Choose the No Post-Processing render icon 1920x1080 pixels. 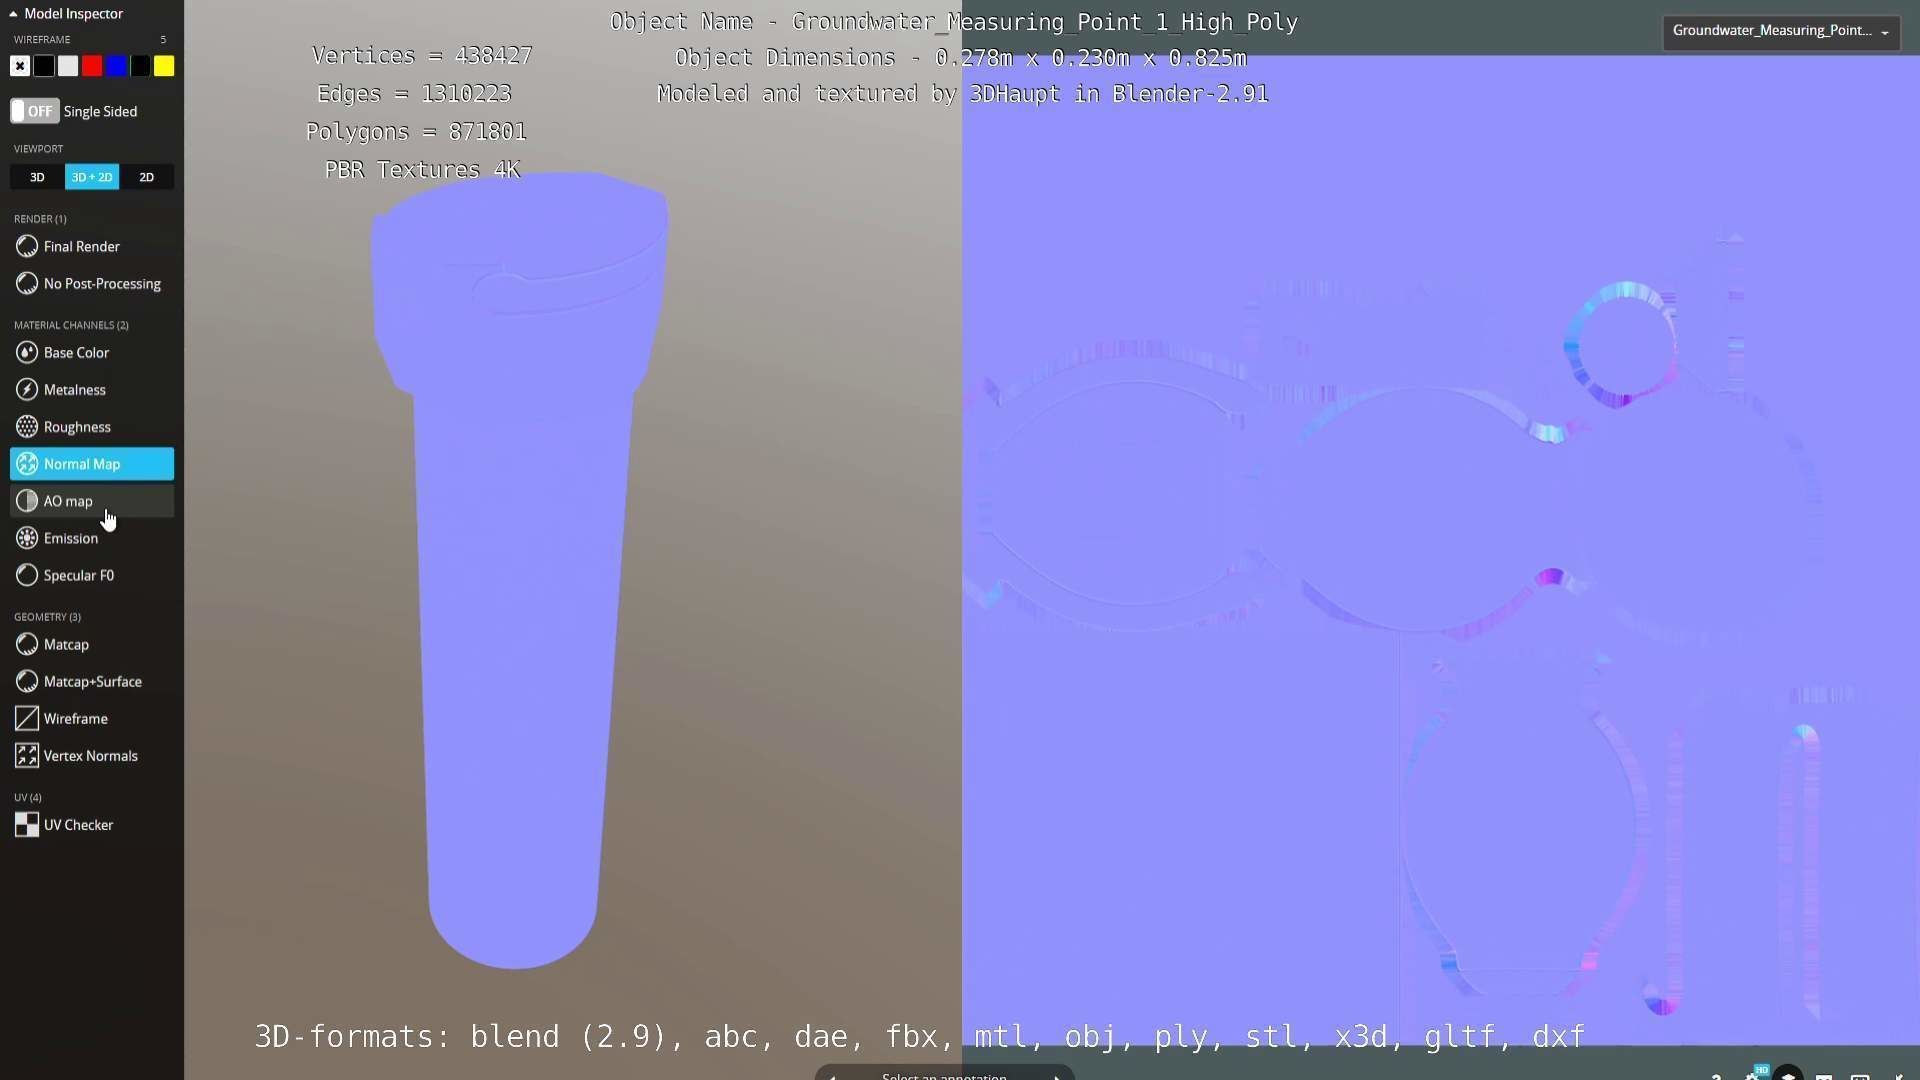pyautogui.click(x=27, y=284)
